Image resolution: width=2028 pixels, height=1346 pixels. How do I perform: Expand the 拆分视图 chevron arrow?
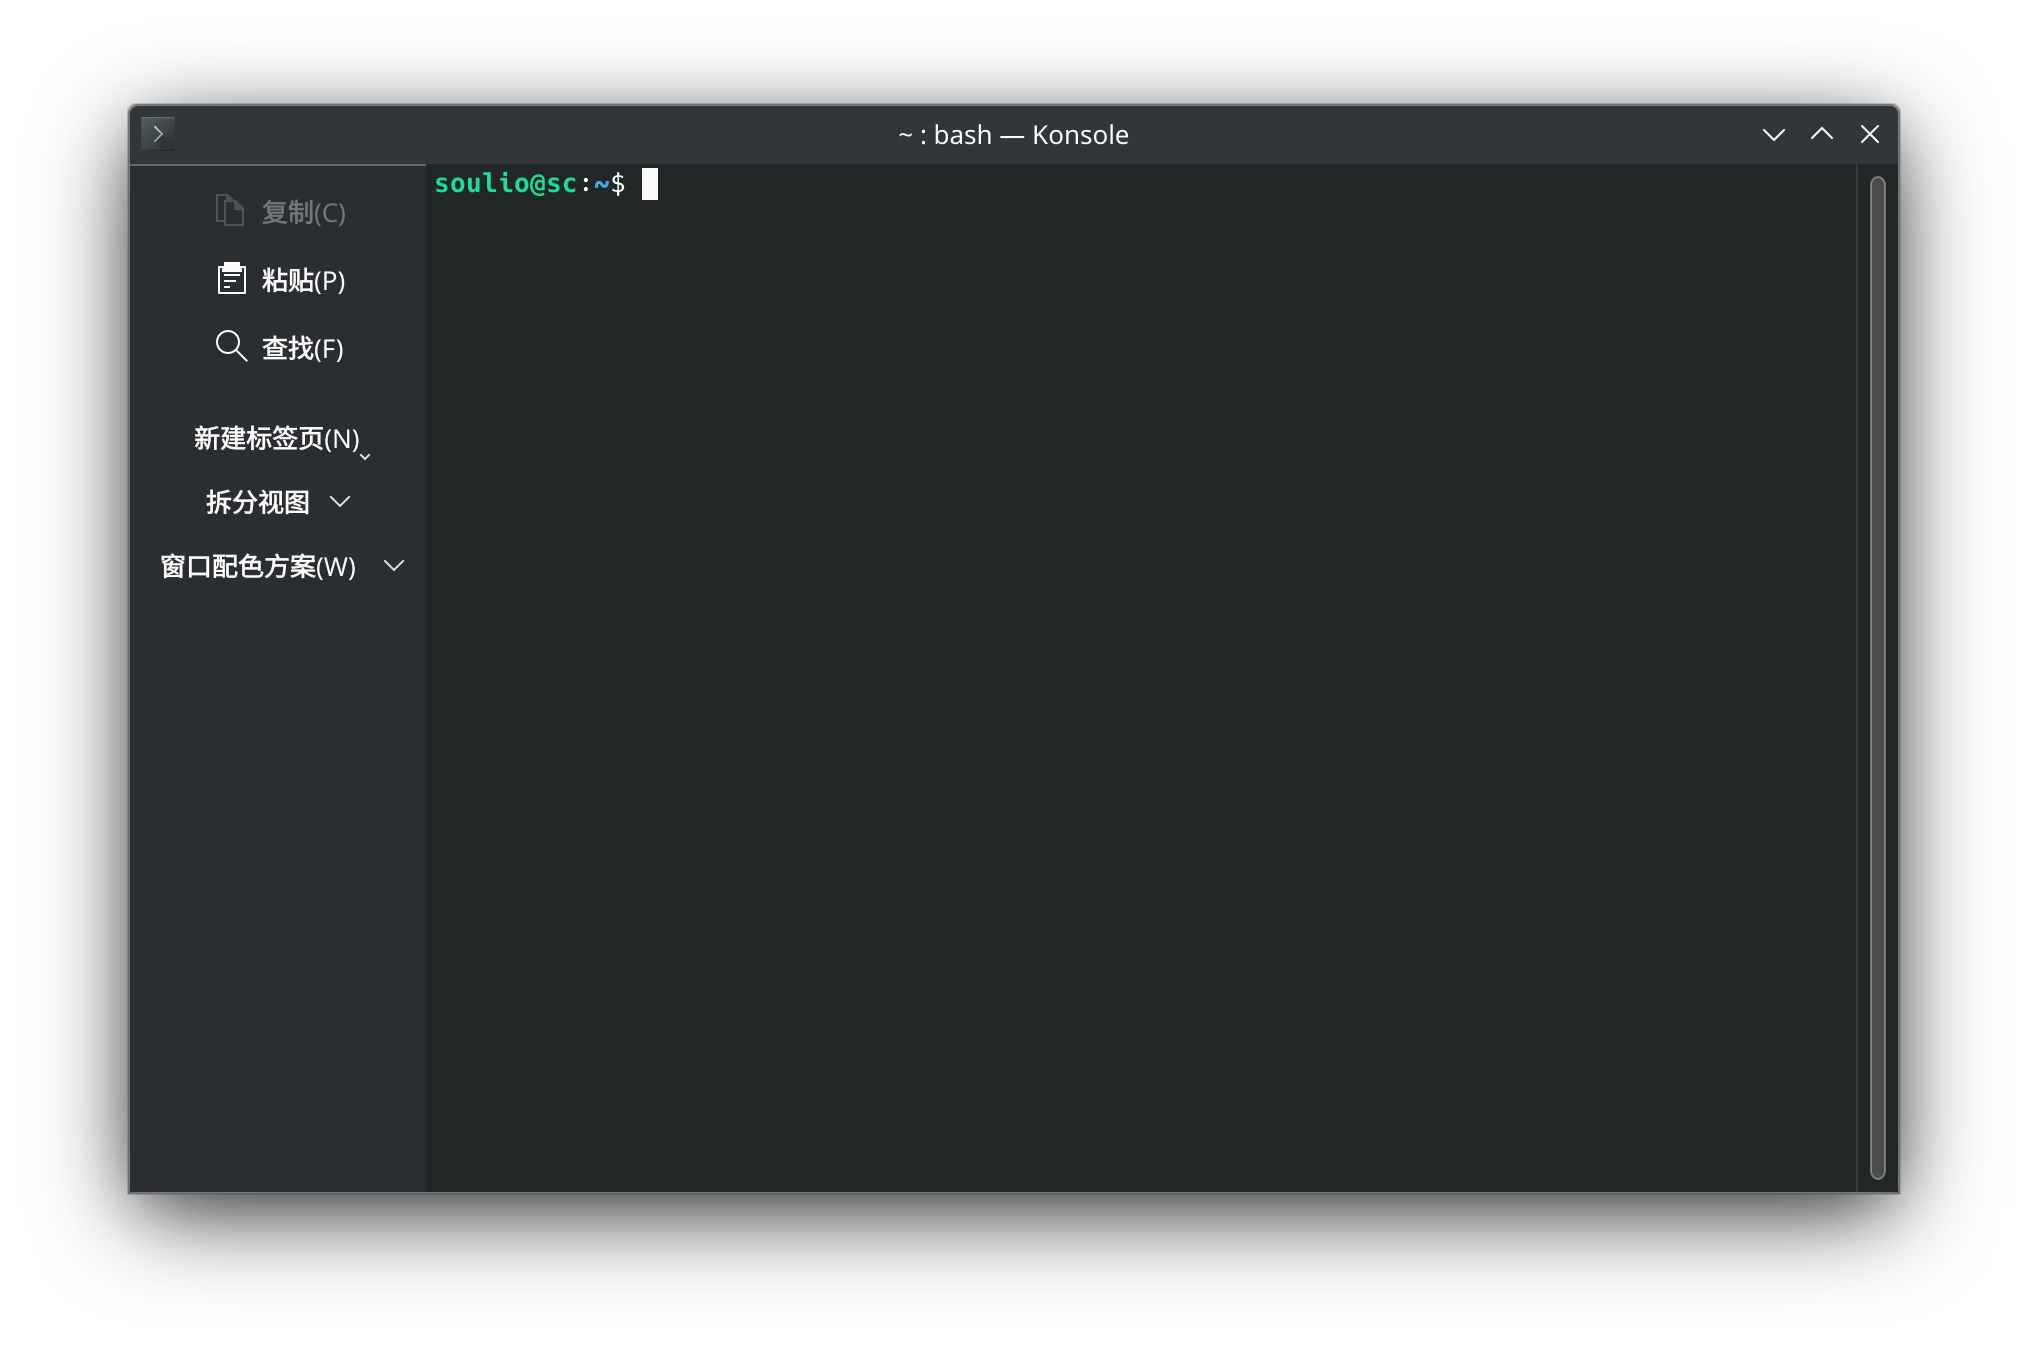coord(340,501)
